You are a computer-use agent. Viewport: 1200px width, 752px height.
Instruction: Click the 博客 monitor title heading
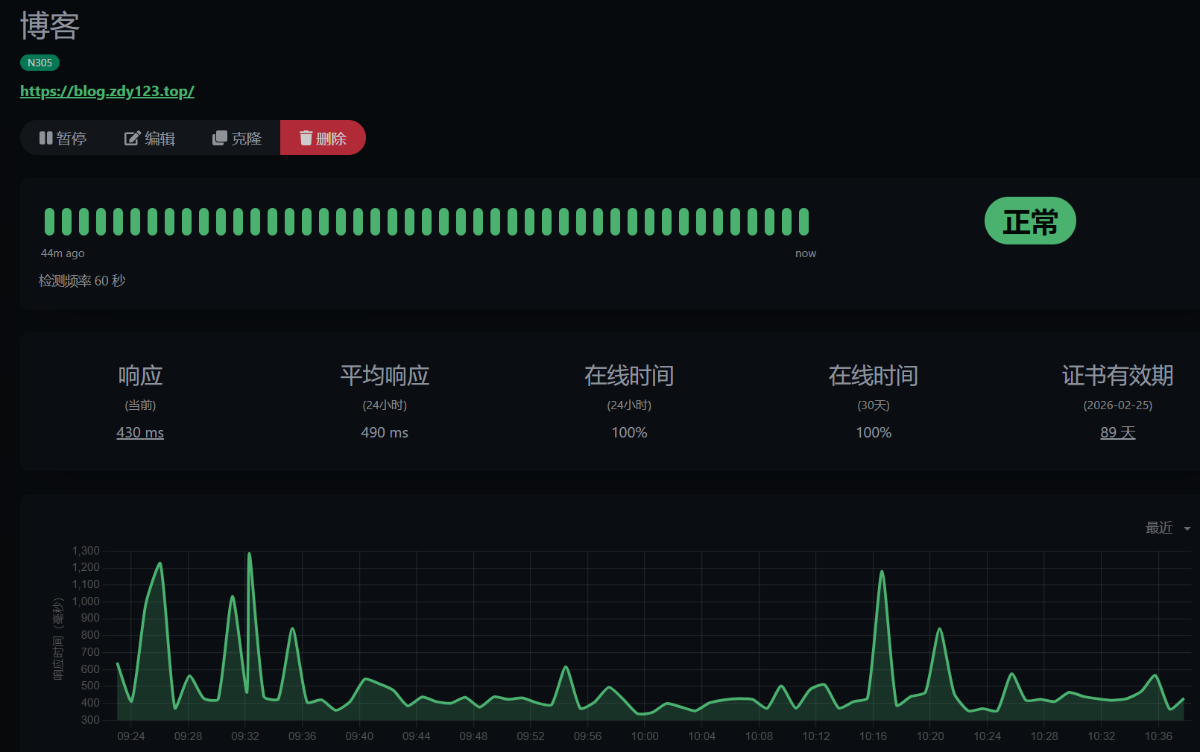pyautogui.click(x=50, y=27)
